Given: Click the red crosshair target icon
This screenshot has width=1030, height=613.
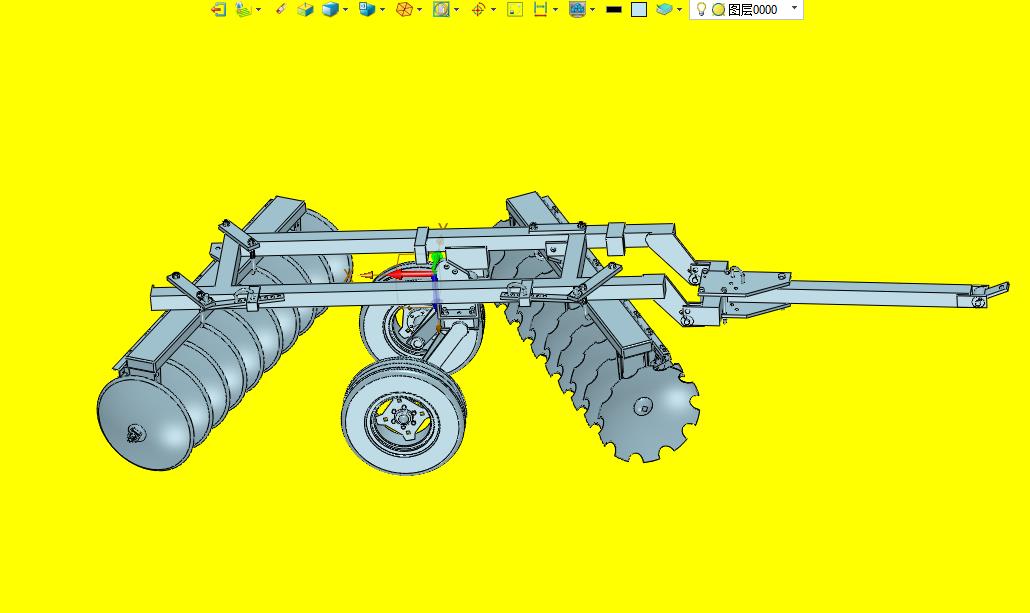Looking at the screenshot, I should [x=478, y=9].
